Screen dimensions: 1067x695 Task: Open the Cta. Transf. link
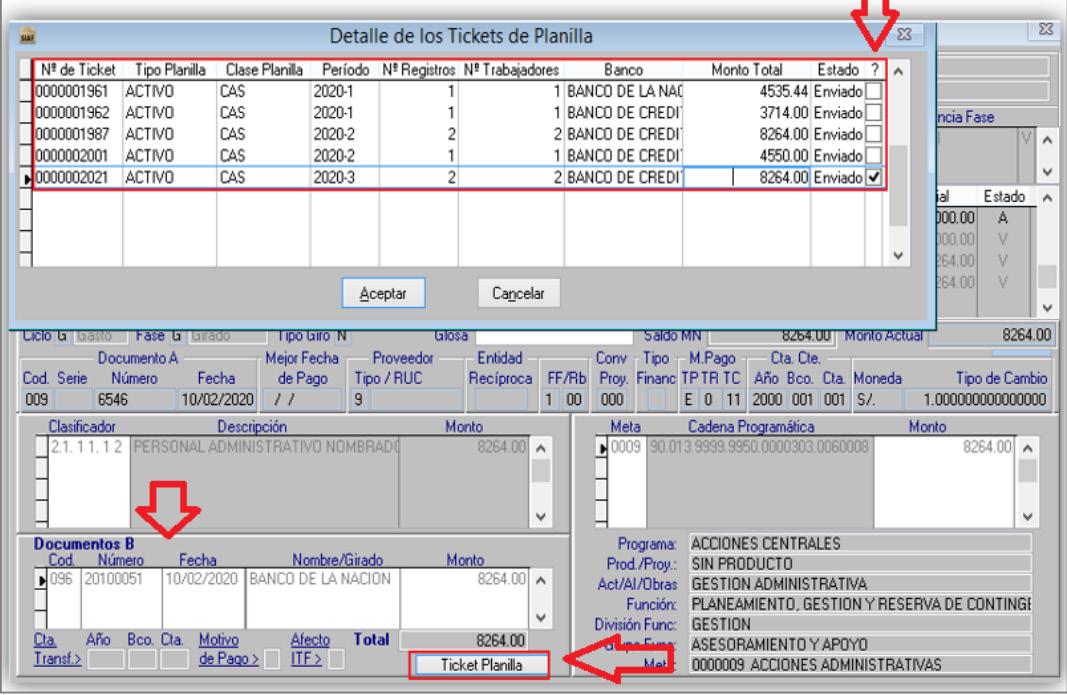pyautogui.click(x=56, y=649)
